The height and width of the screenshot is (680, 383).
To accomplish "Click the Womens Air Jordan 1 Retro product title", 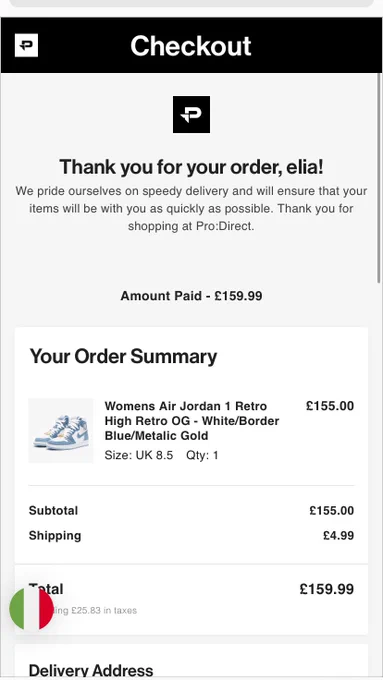I will (x=192, y=421).
